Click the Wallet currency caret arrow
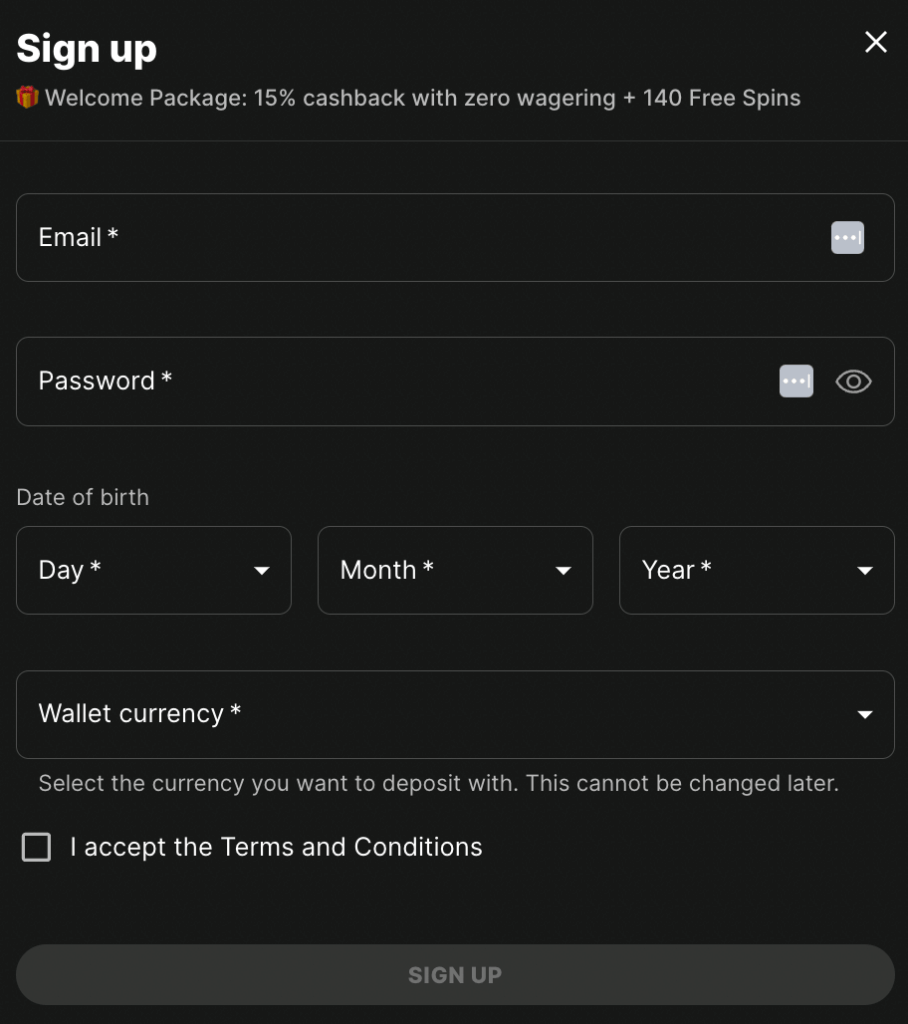Image resolution: width=908 pixels, height=1024 pixels. click(865, 714)
